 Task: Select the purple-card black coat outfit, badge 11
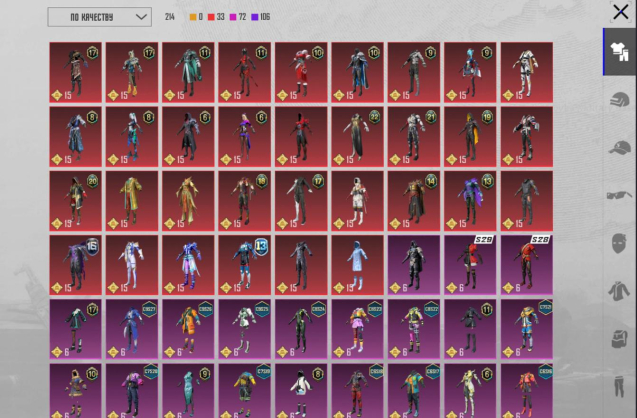pyautogui.click(x=470, y=329)
